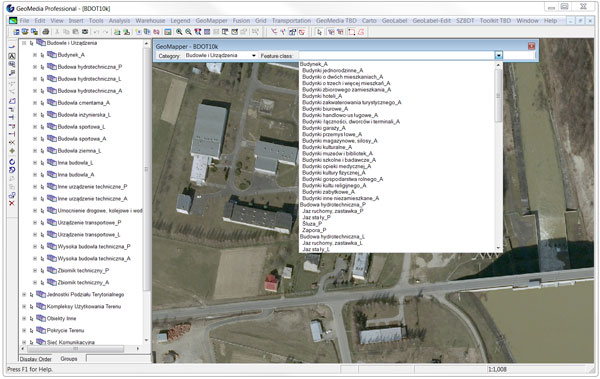Expand the Budynek_A legend entry
Image resolution: width=600 pixels, height=379 pixels.
pyautogui.click(x=35, y=55)
